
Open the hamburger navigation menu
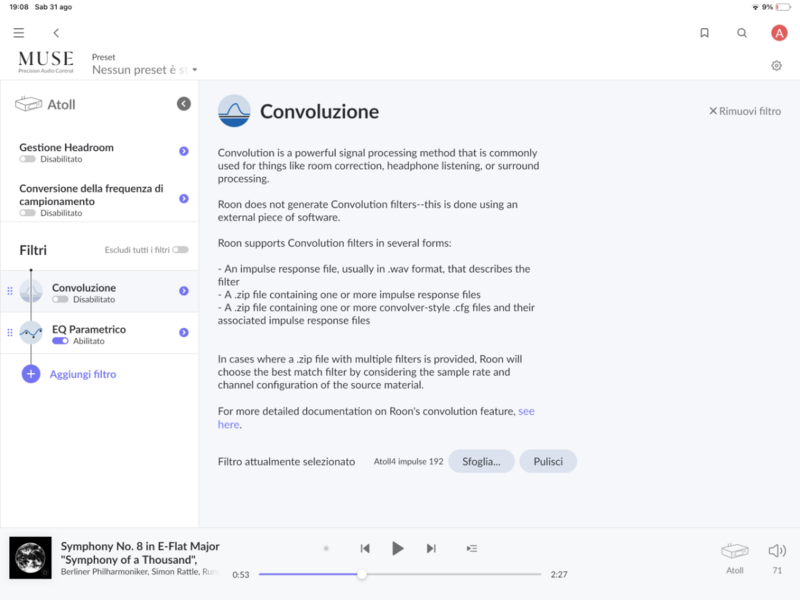pyautogui.click(x=18, y=33)
